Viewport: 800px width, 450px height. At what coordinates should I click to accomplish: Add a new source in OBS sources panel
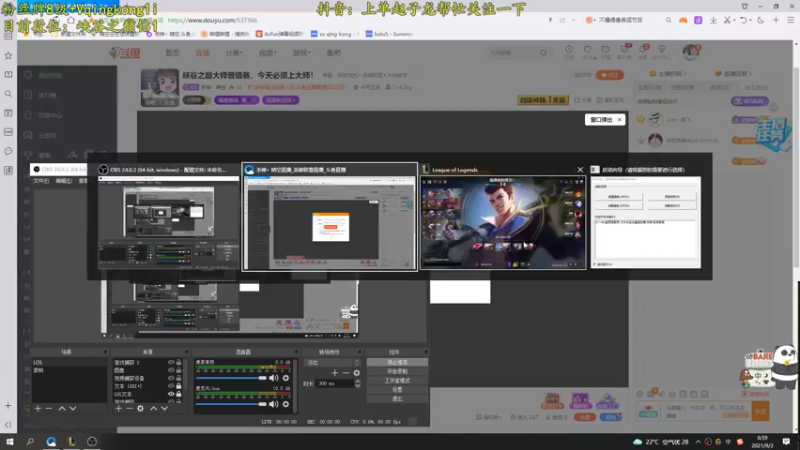tap(118, 408)
